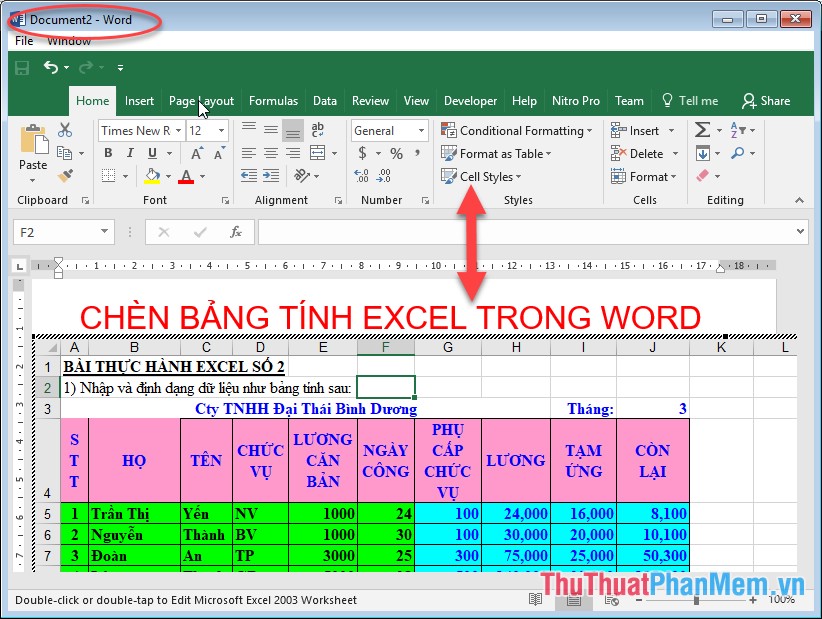Open Font dialog launcher

tap(225, 200)
